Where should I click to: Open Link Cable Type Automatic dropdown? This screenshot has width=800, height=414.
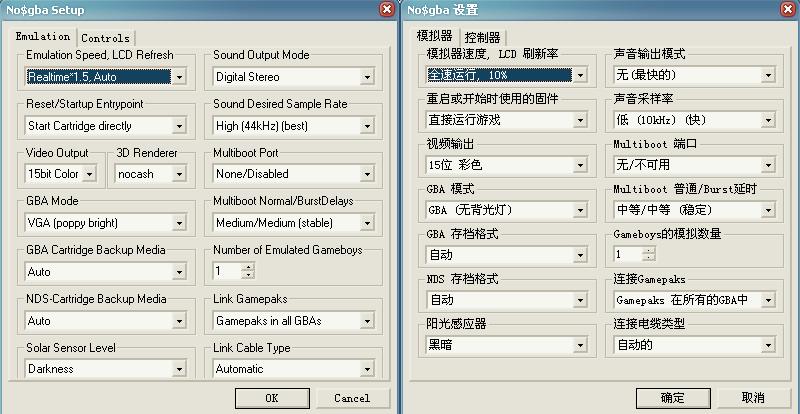[x=366, y=369]
